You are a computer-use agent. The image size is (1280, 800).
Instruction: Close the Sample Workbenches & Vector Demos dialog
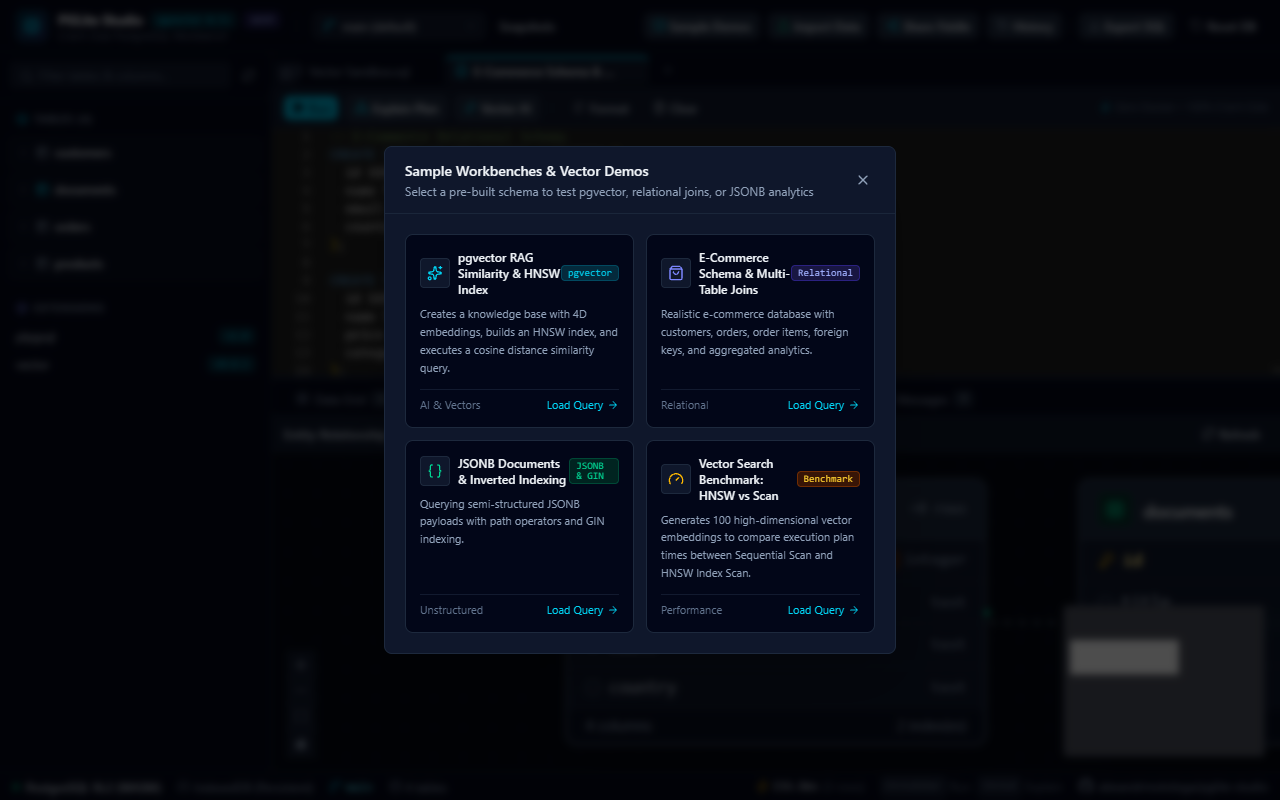click(x=863, y=180)
